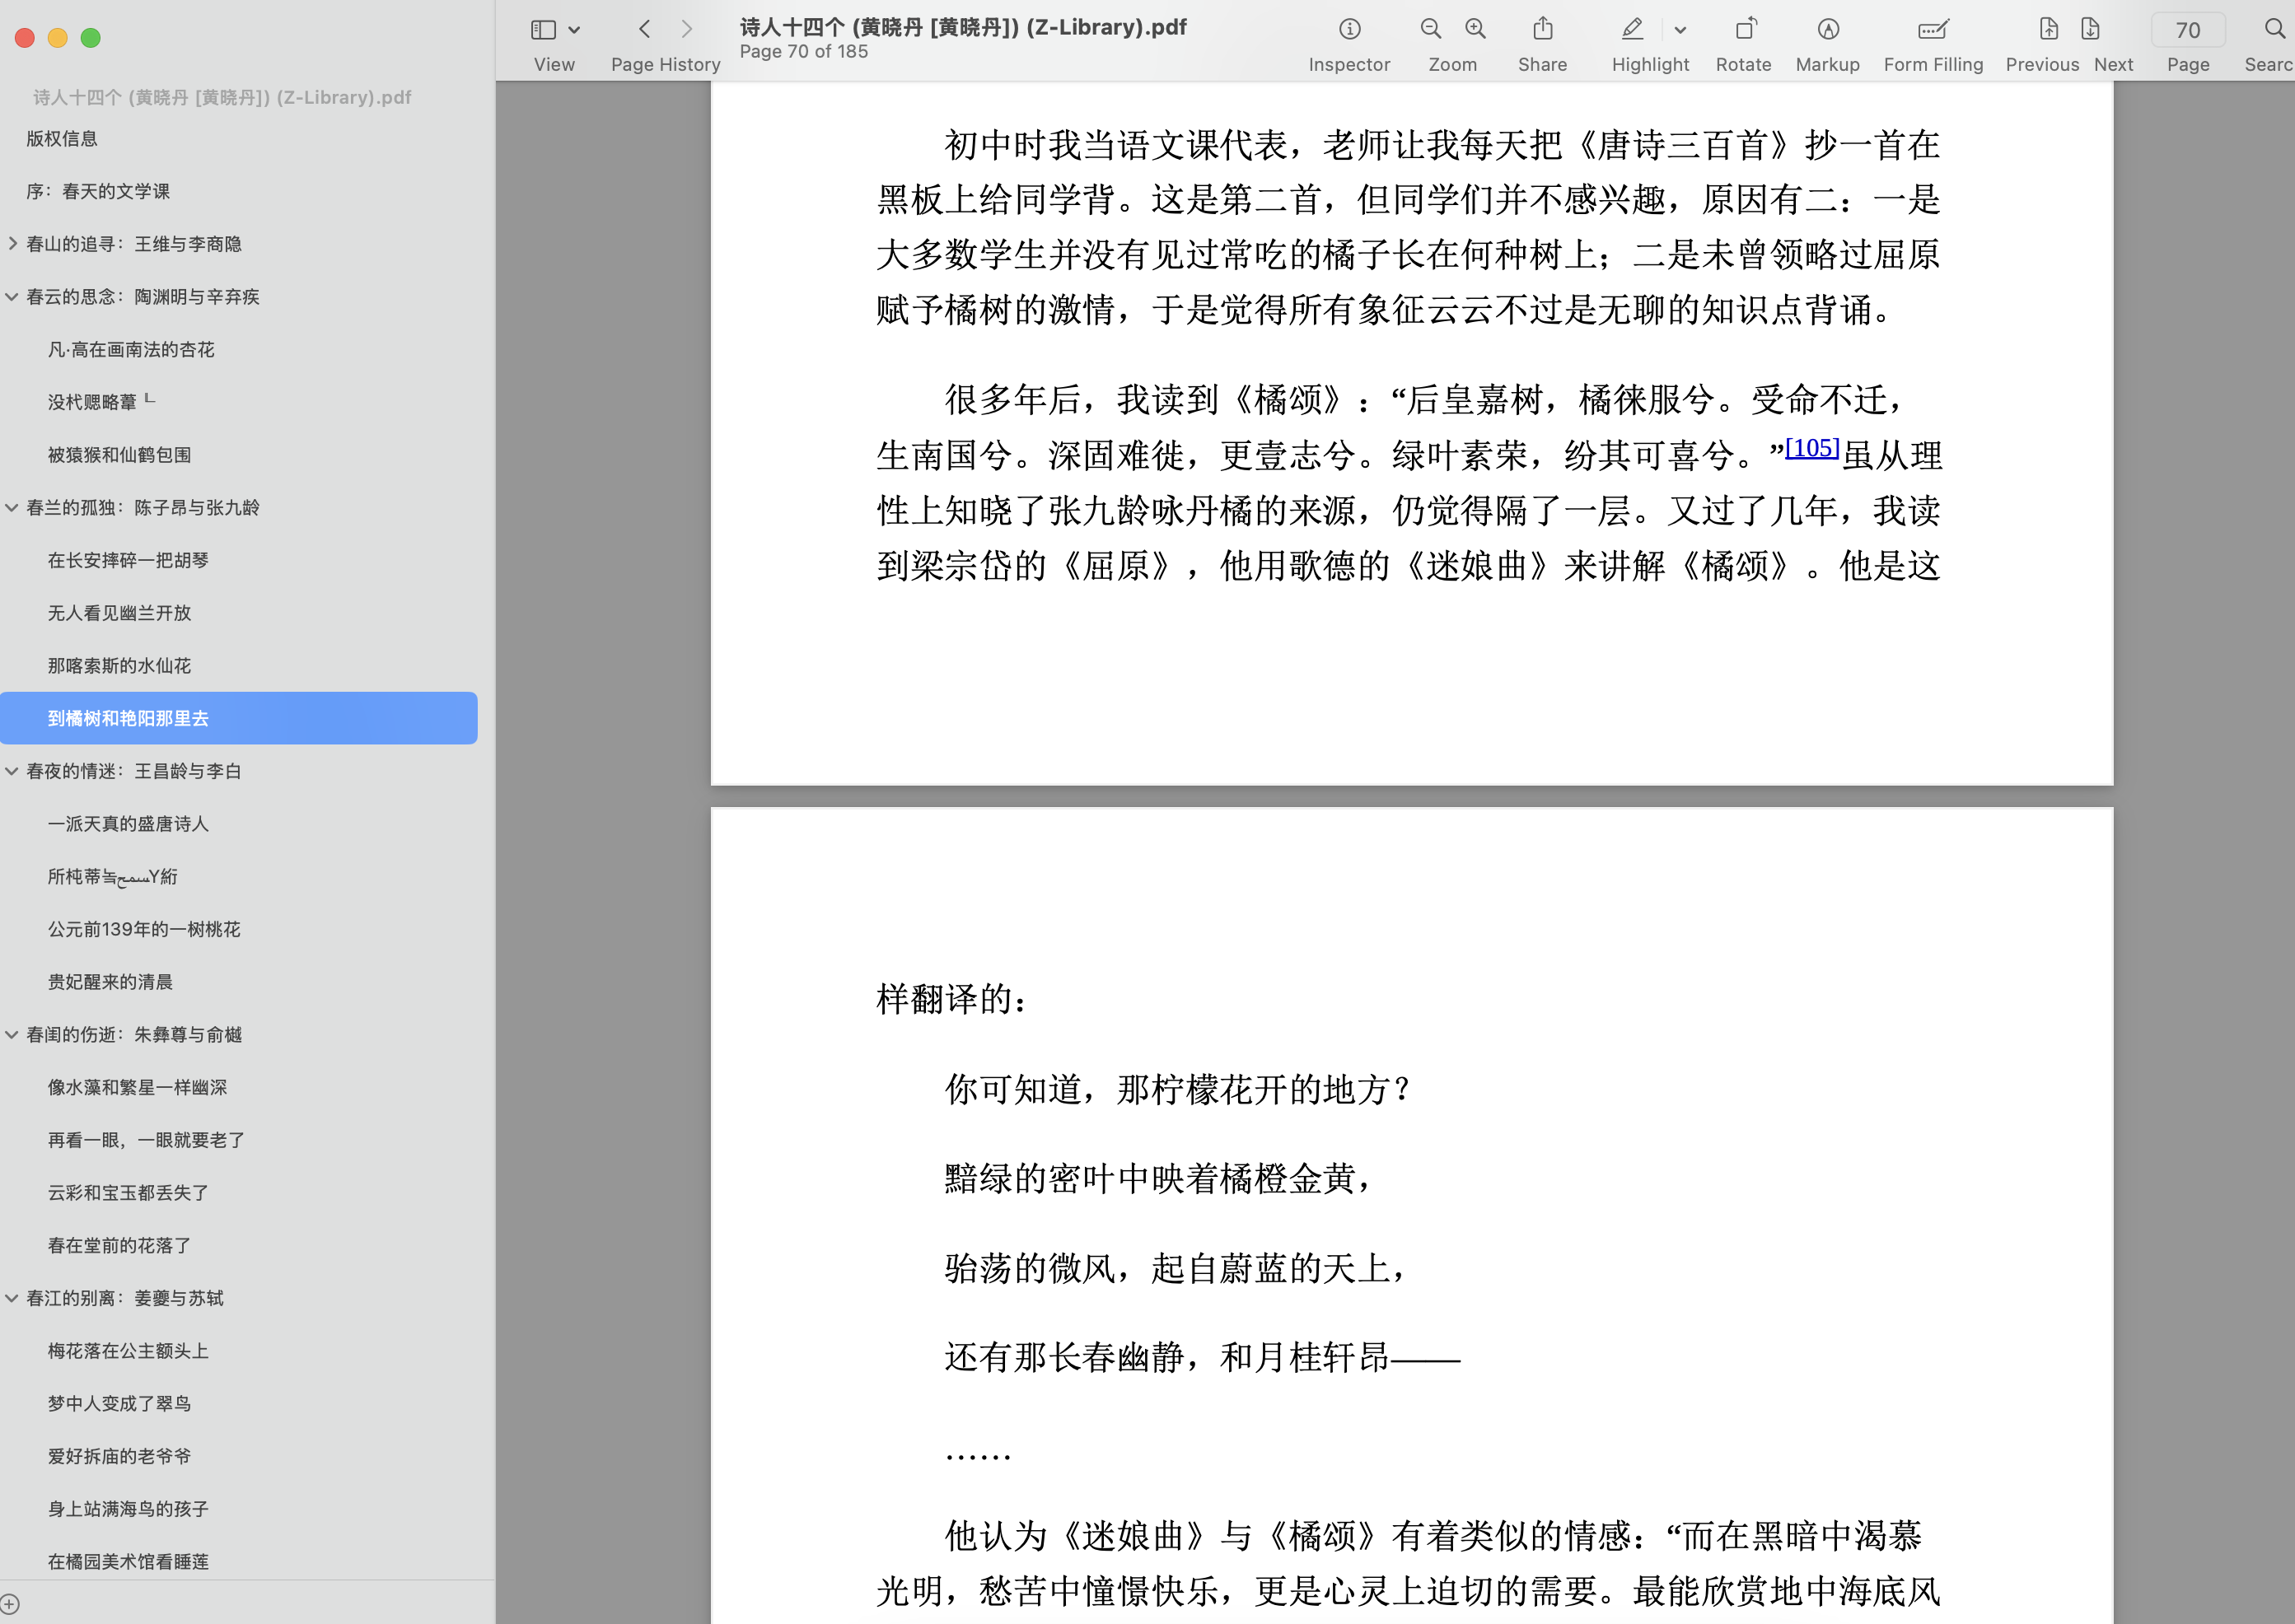Expand 春山的追寻：王维与李商隐 chapter
Image resolution: width=2295 pixels, height=1624 pixels.
coord(12,244)
